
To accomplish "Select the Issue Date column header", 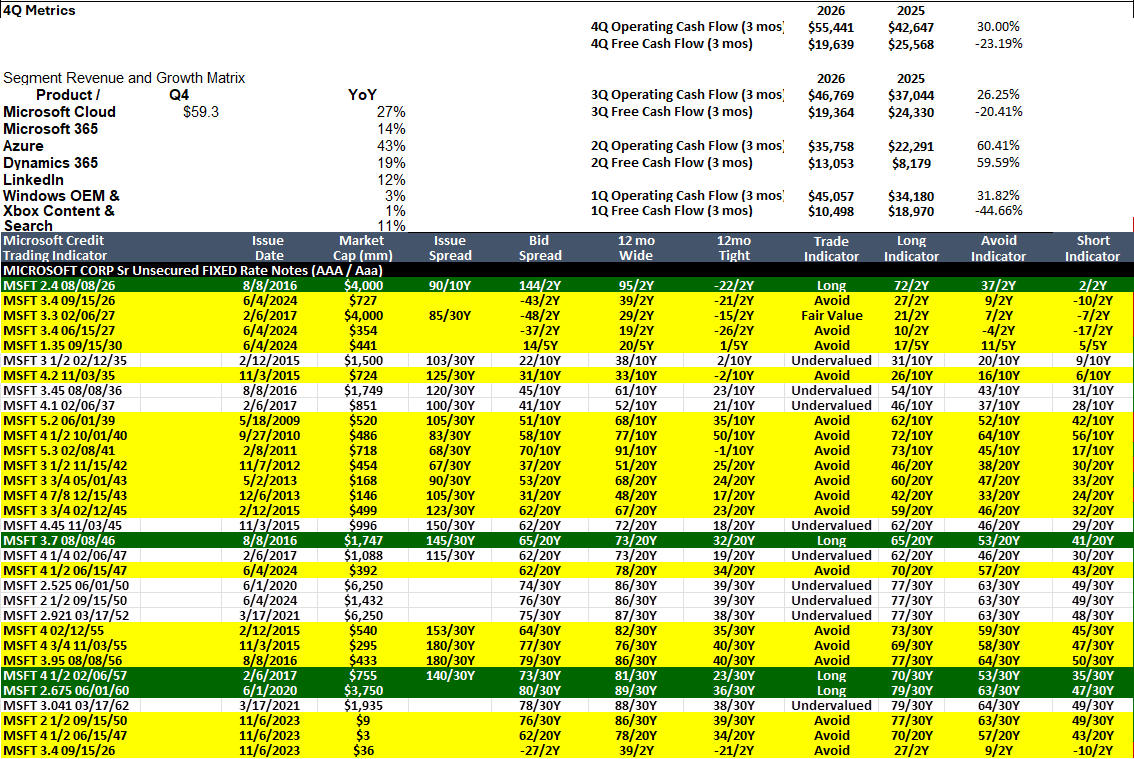I will 268,248.
